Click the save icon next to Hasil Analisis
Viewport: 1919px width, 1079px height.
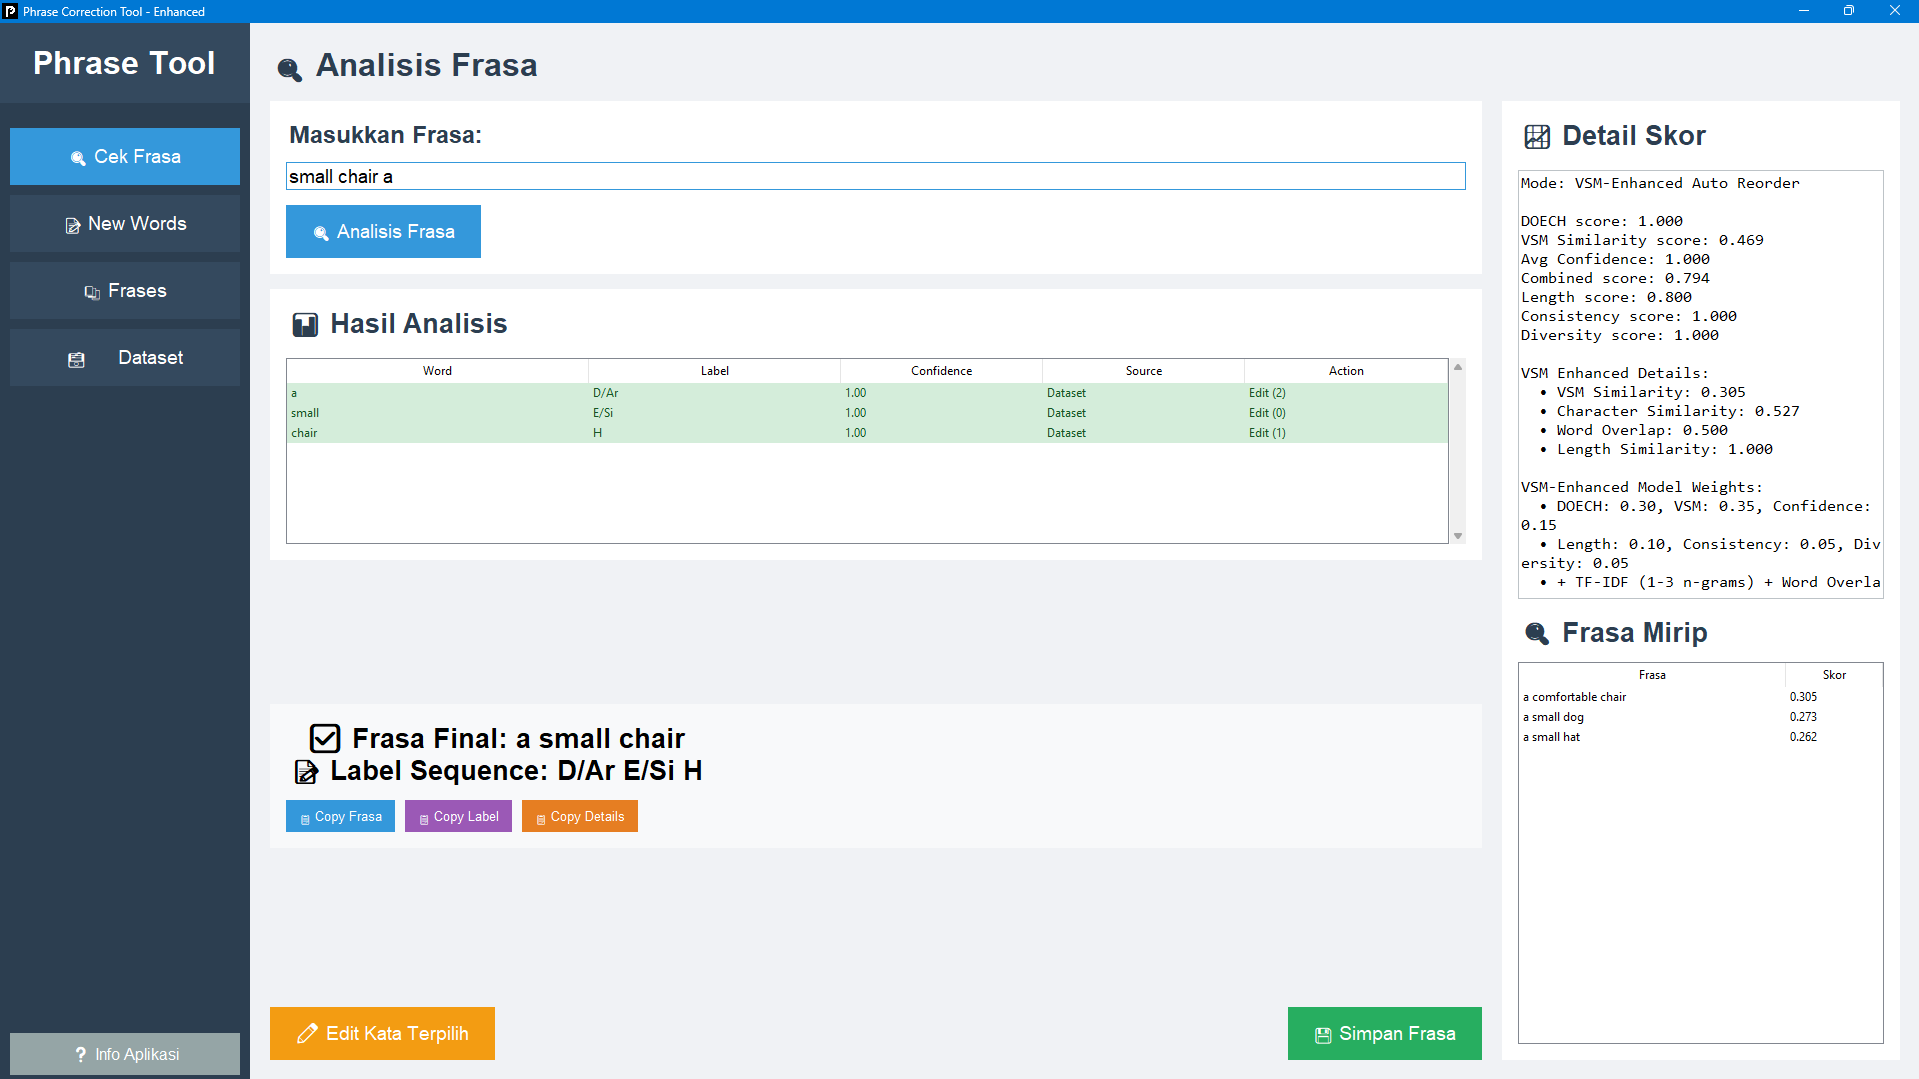[306, 324]
